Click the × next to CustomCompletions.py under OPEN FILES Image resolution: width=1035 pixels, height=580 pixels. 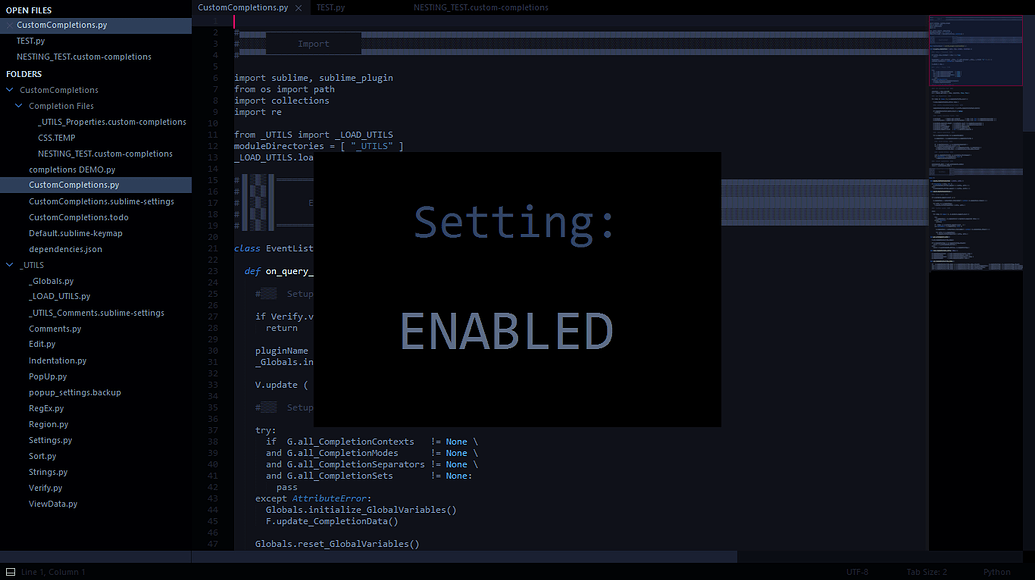[x=9, y=25]
